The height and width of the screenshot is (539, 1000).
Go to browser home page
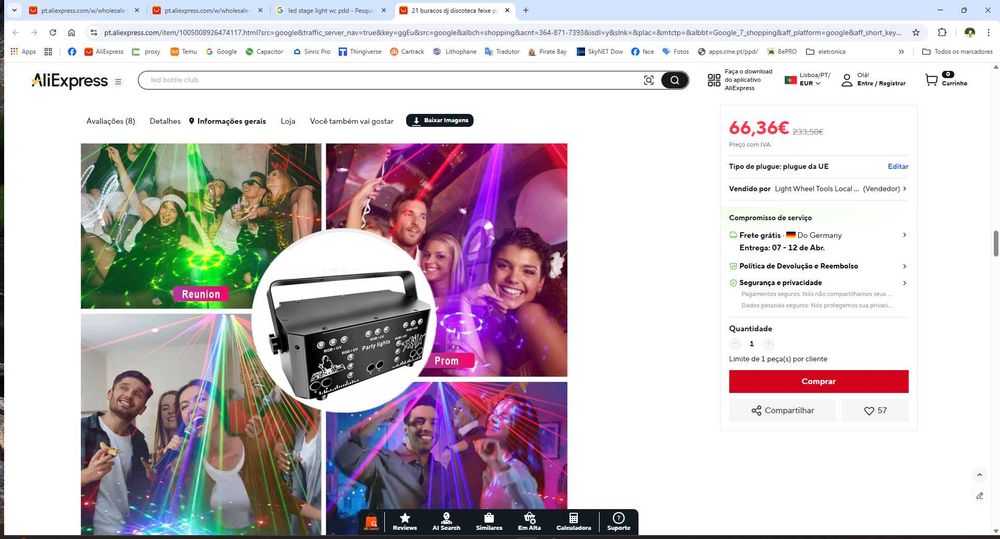pyautogui.click(x=71, y=33)
